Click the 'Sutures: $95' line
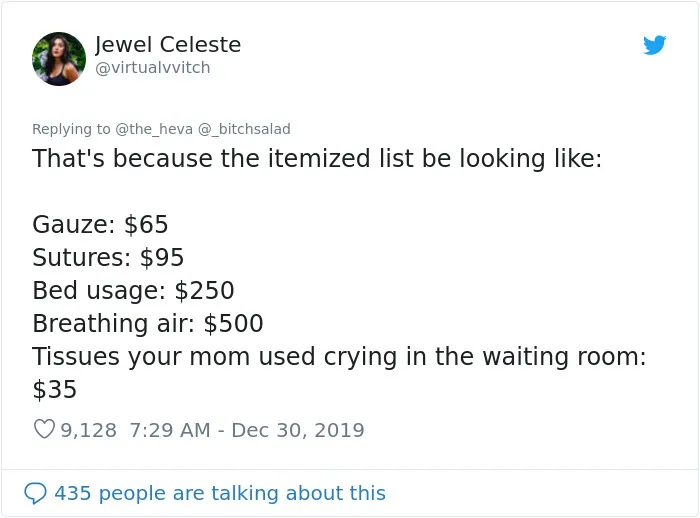 (108, 257)
